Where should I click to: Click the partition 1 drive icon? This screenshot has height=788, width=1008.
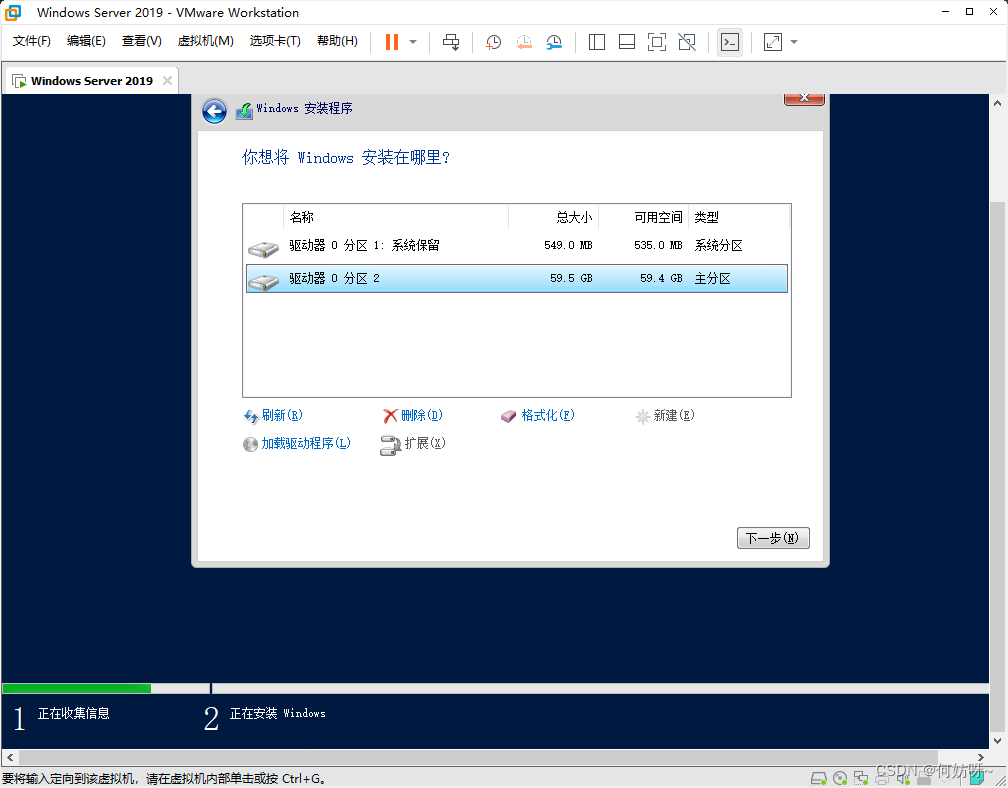click(264, 248)
